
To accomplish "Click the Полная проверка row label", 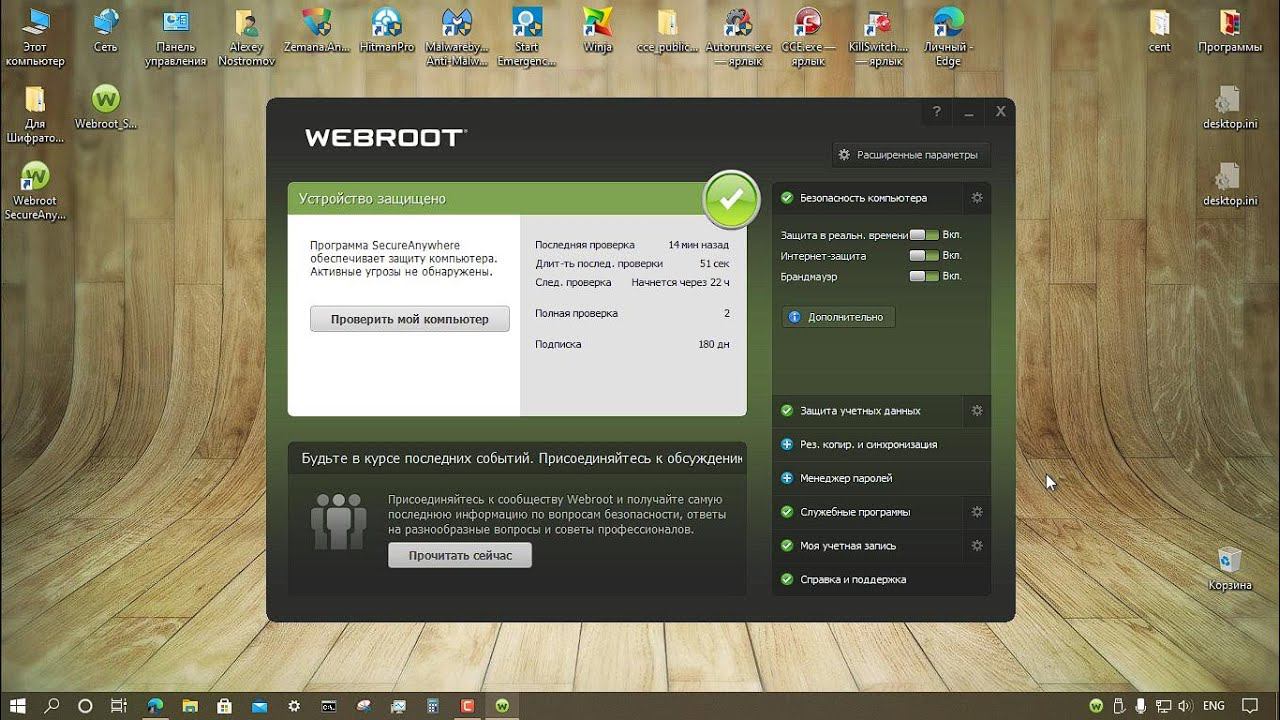I will (x=576, y=313).
